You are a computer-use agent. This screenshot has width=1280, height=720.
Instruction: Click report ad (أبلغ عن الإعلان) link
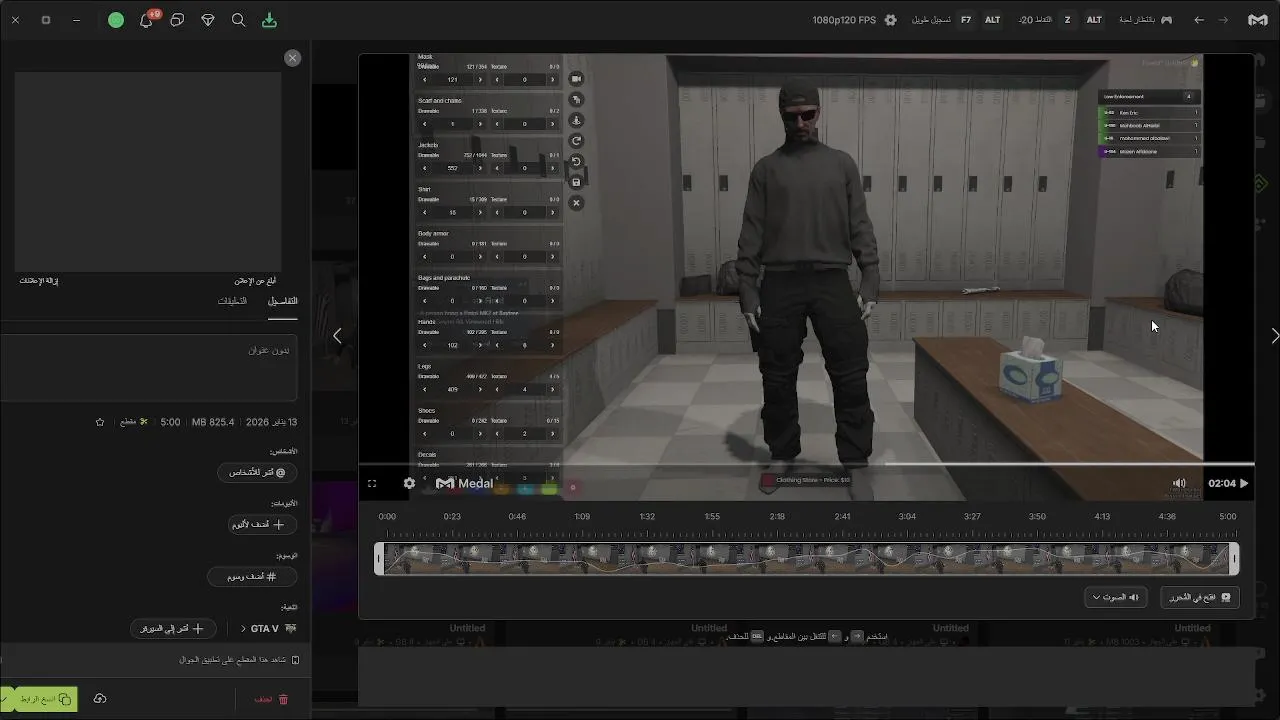click(255, 281)
